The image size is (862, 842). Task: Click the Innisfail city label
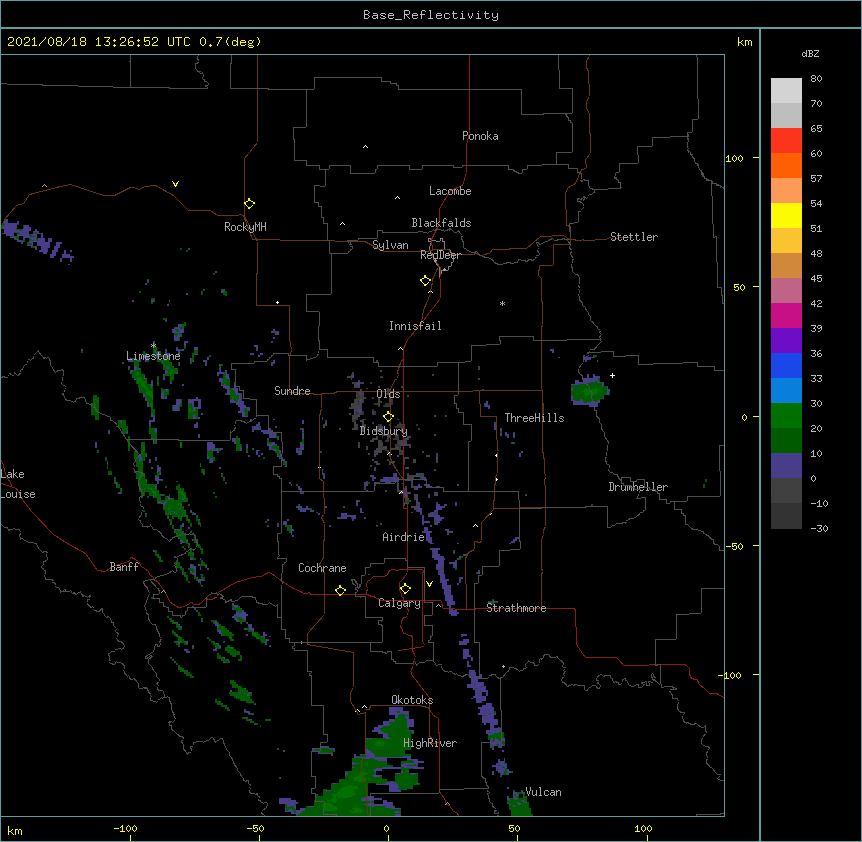pyautogui.click(x=415, y=326)
